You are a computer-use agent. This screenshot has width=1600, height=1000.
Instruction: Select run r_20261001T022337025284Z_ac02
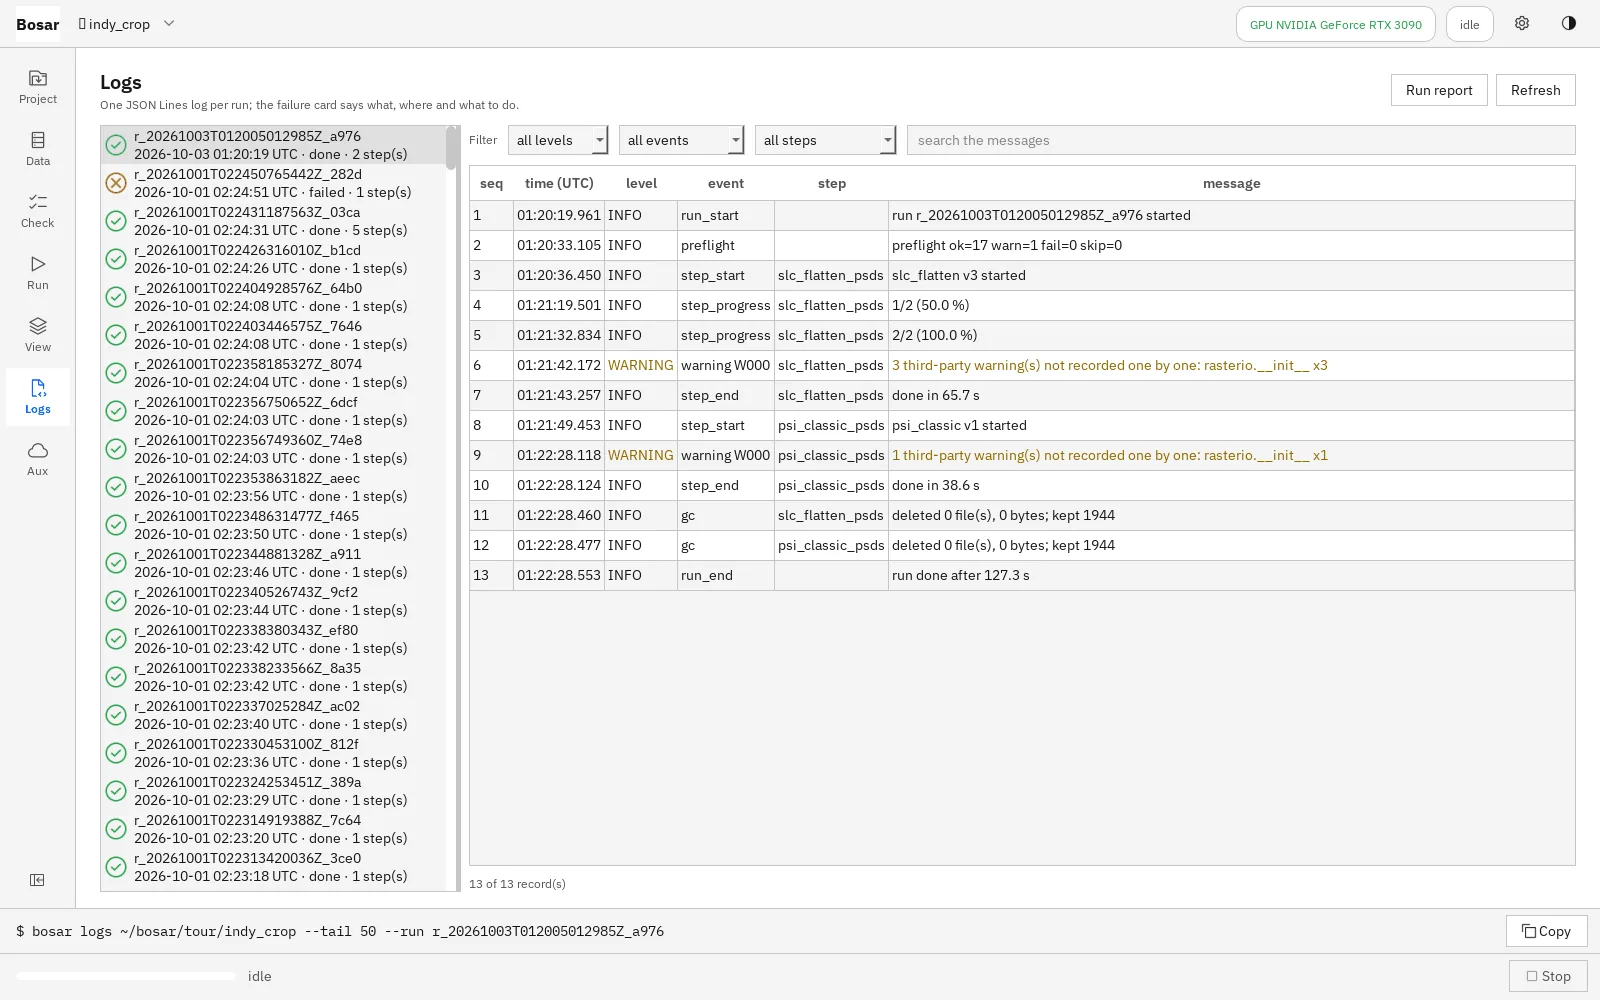coord(273,715)
